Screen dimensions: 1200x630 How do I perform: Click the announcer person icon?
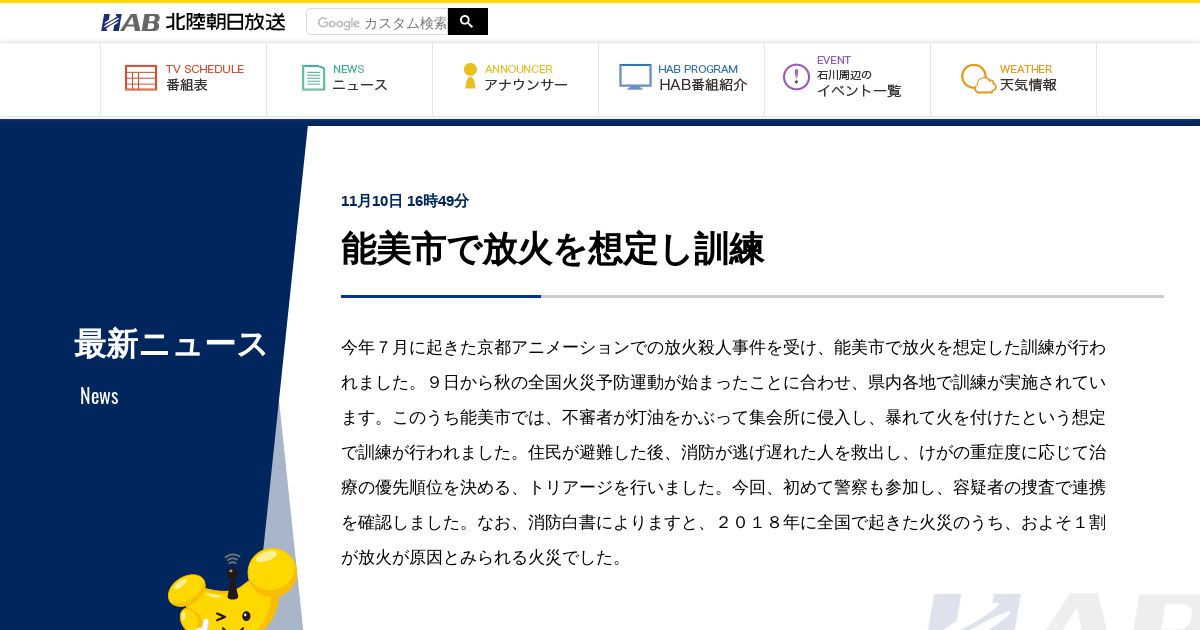(x=470, y=77)
